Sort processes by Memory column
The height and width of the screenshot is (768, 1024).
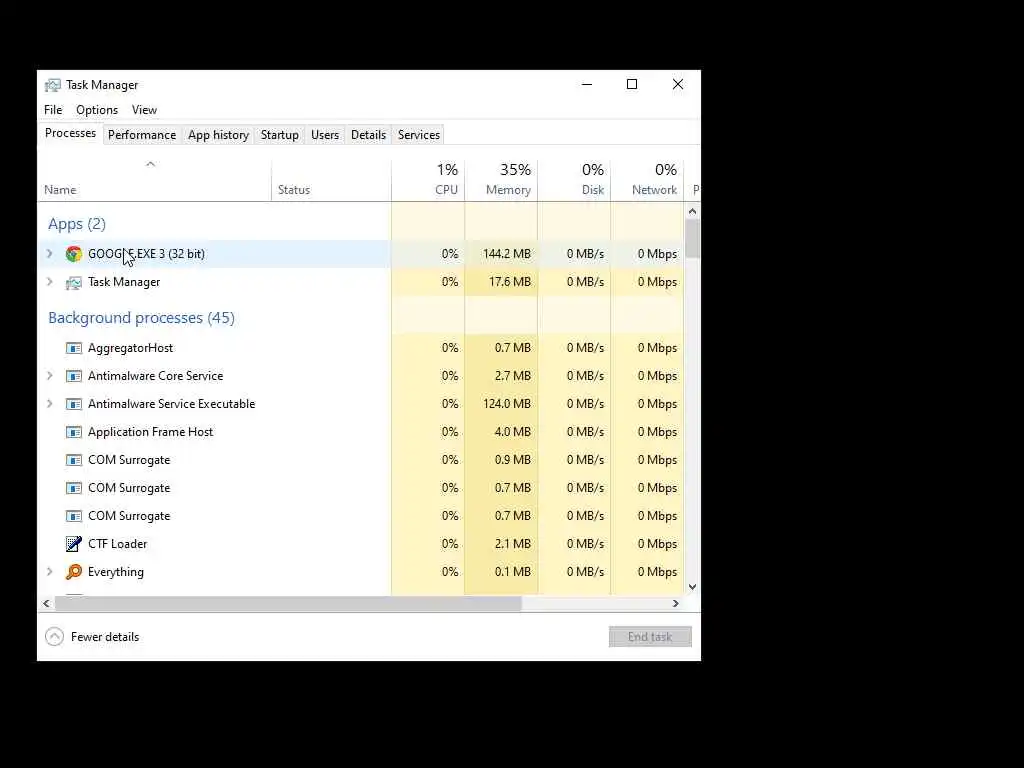click(501, 180)
